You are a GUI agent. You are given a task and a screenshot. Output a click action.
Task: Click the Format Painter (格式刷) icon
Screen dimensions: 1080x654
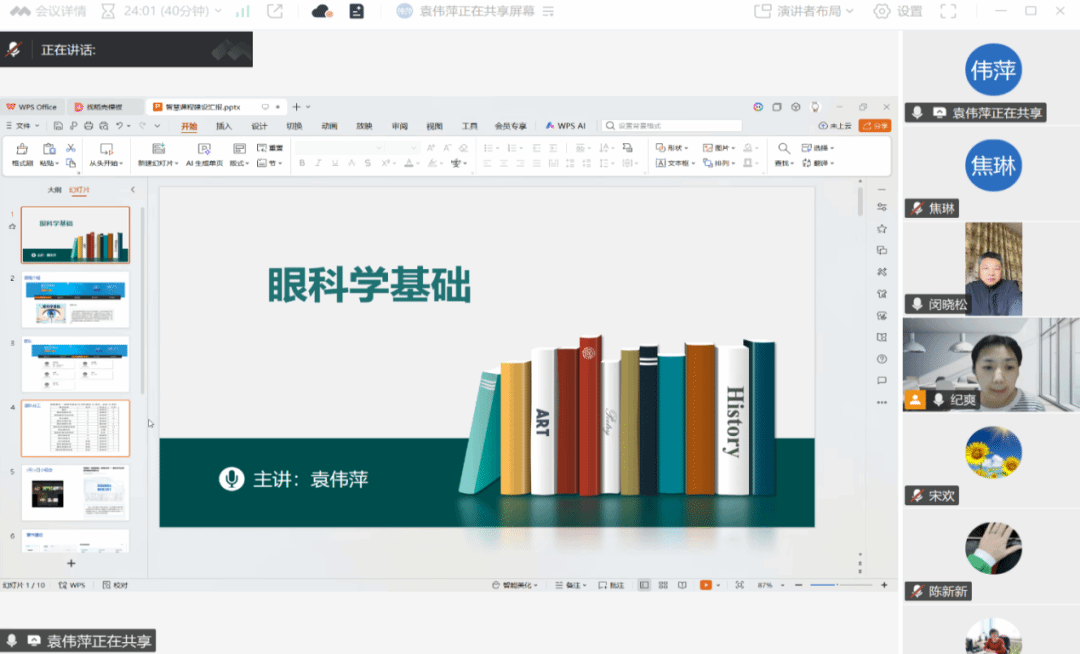22,149
